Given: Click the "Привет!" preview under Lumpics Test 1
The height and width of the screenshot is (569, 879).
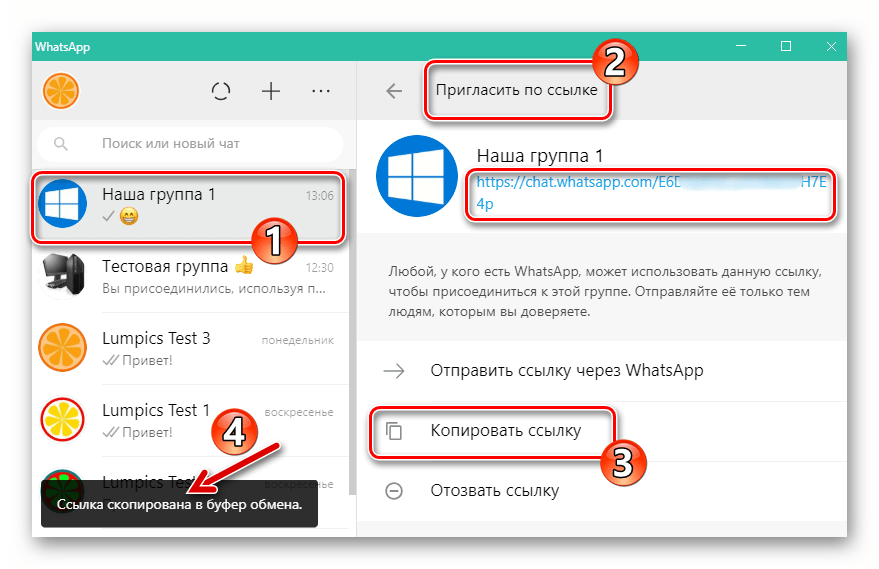Looking at the screenshot, I should 147,432.
